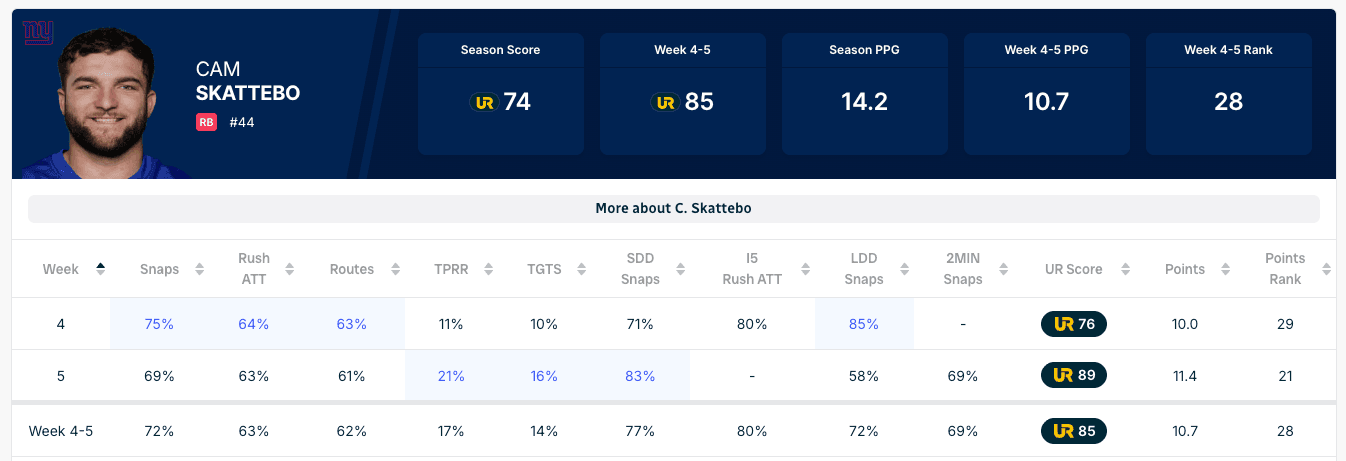Click the UR logo in Season Score card
The image size is (1346, 461).
point(484,102)
